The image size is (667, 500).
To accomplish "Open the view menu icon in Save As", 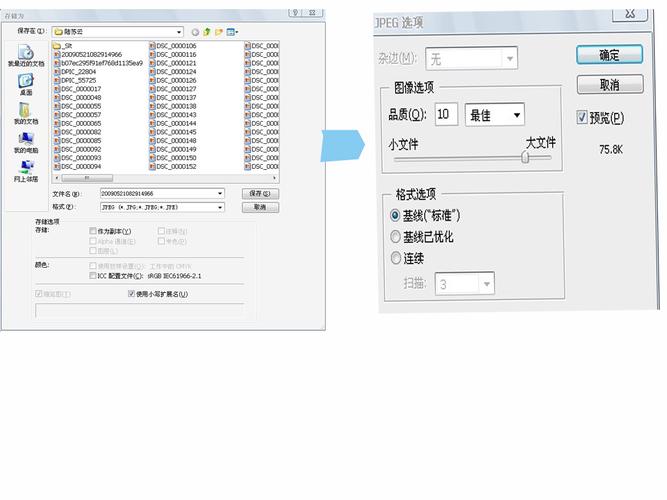I will click(232, 32).
